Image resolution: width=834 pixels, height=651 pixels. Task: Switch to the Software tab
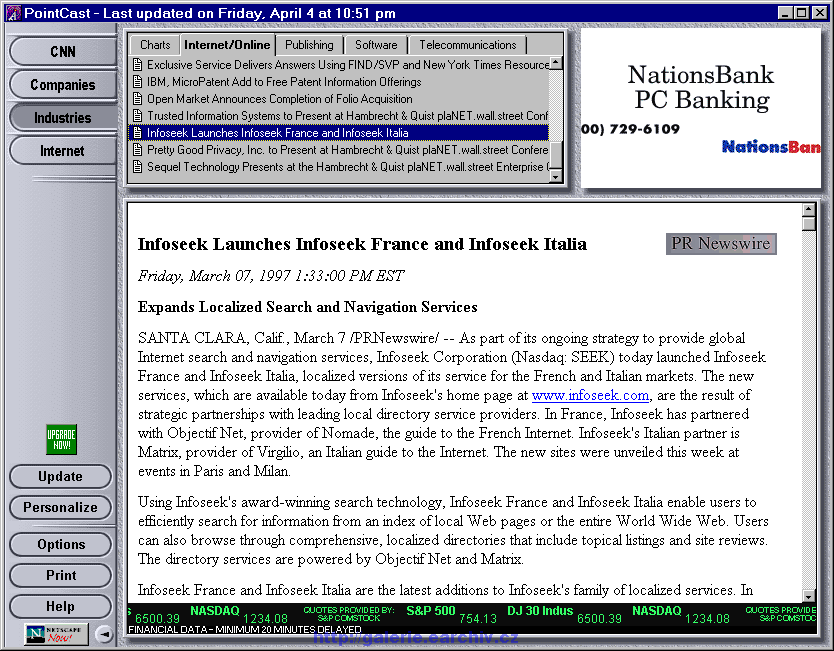pyautogui.click(x=376, y=45)
